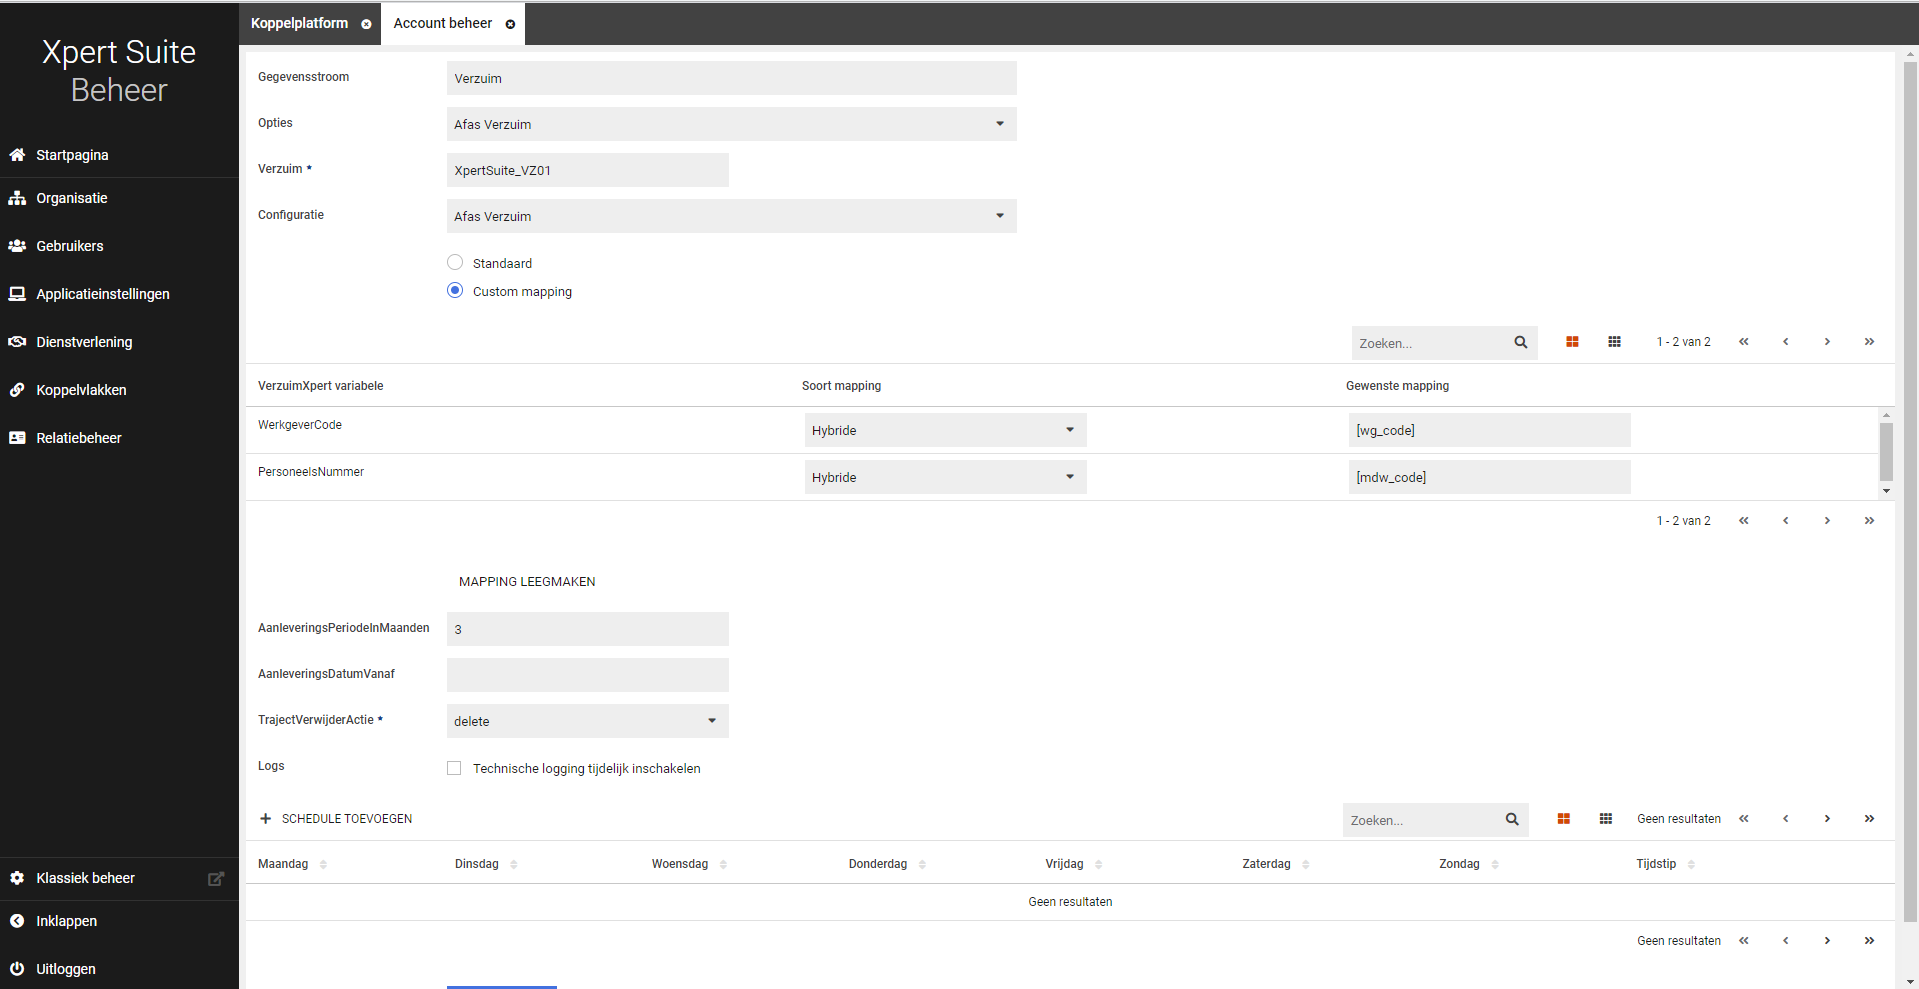Click SCHEDULE TOEVOEGEN to add schedule

(336, 819)
